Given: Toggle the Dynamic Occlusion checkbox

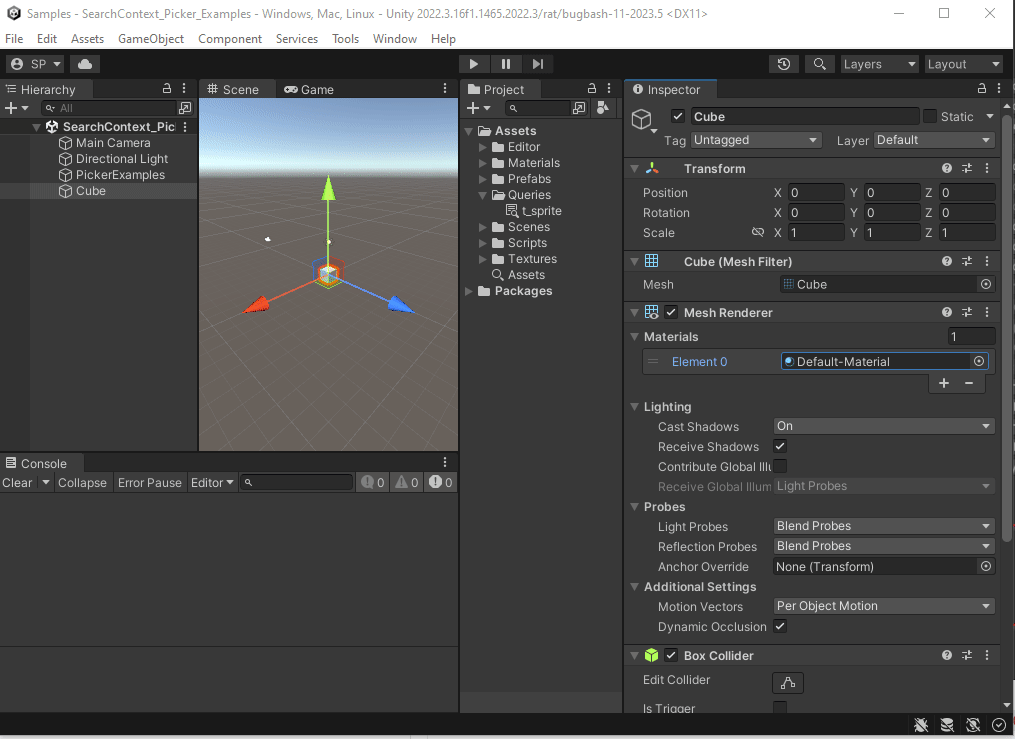Looking at the screenshot, I should tap(780, 626).
